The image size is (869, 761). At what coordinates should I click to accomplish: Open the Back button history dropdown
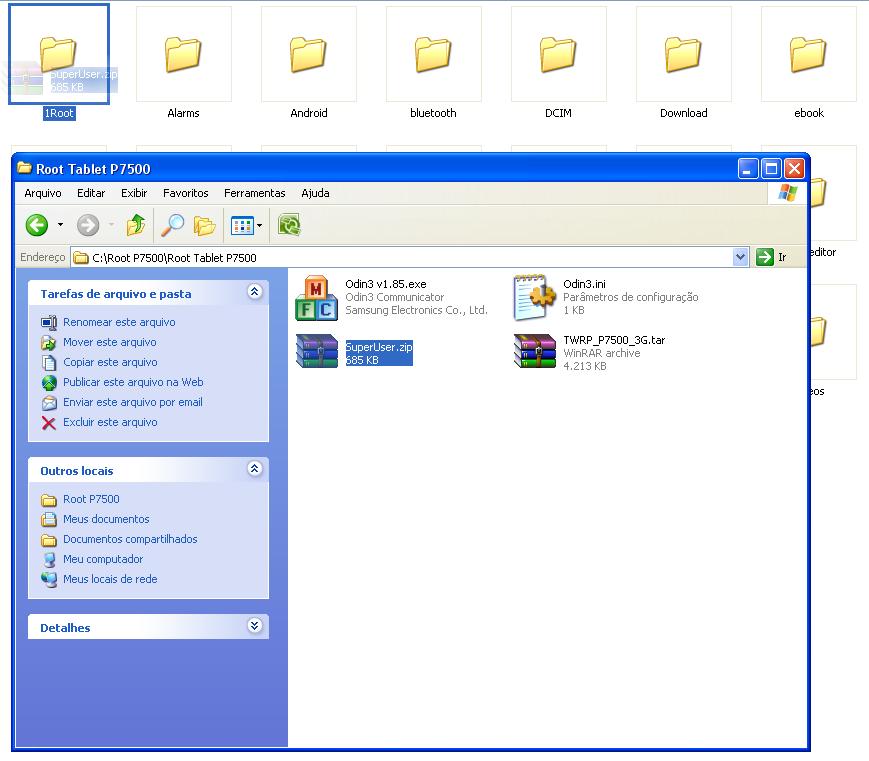point(60,226)
